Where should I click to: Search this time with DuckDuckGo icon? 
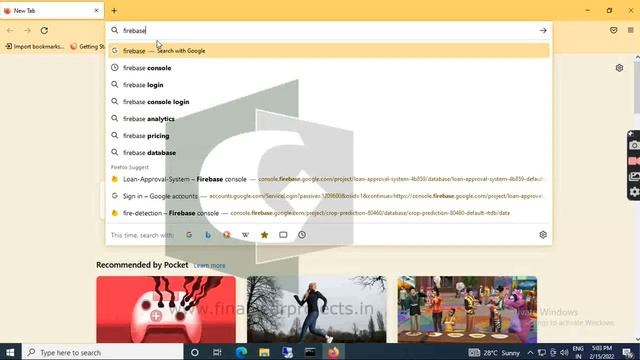click(x=227, y=235)
